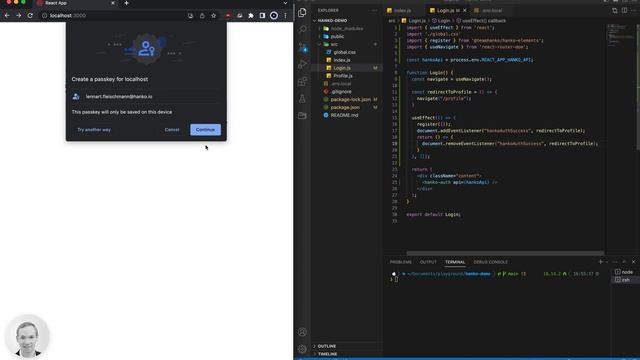Open the Accounts icon in VS Code activity bar
The height and width of the screenshot is (360, 640).
[x=302, y=332]
